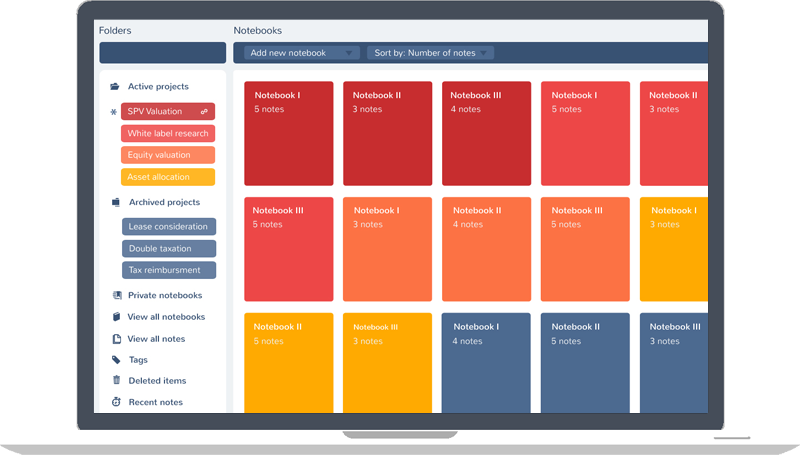Click the Deleted items trash icon
Screen dimensions: 800x455
[x=117, y=381]
